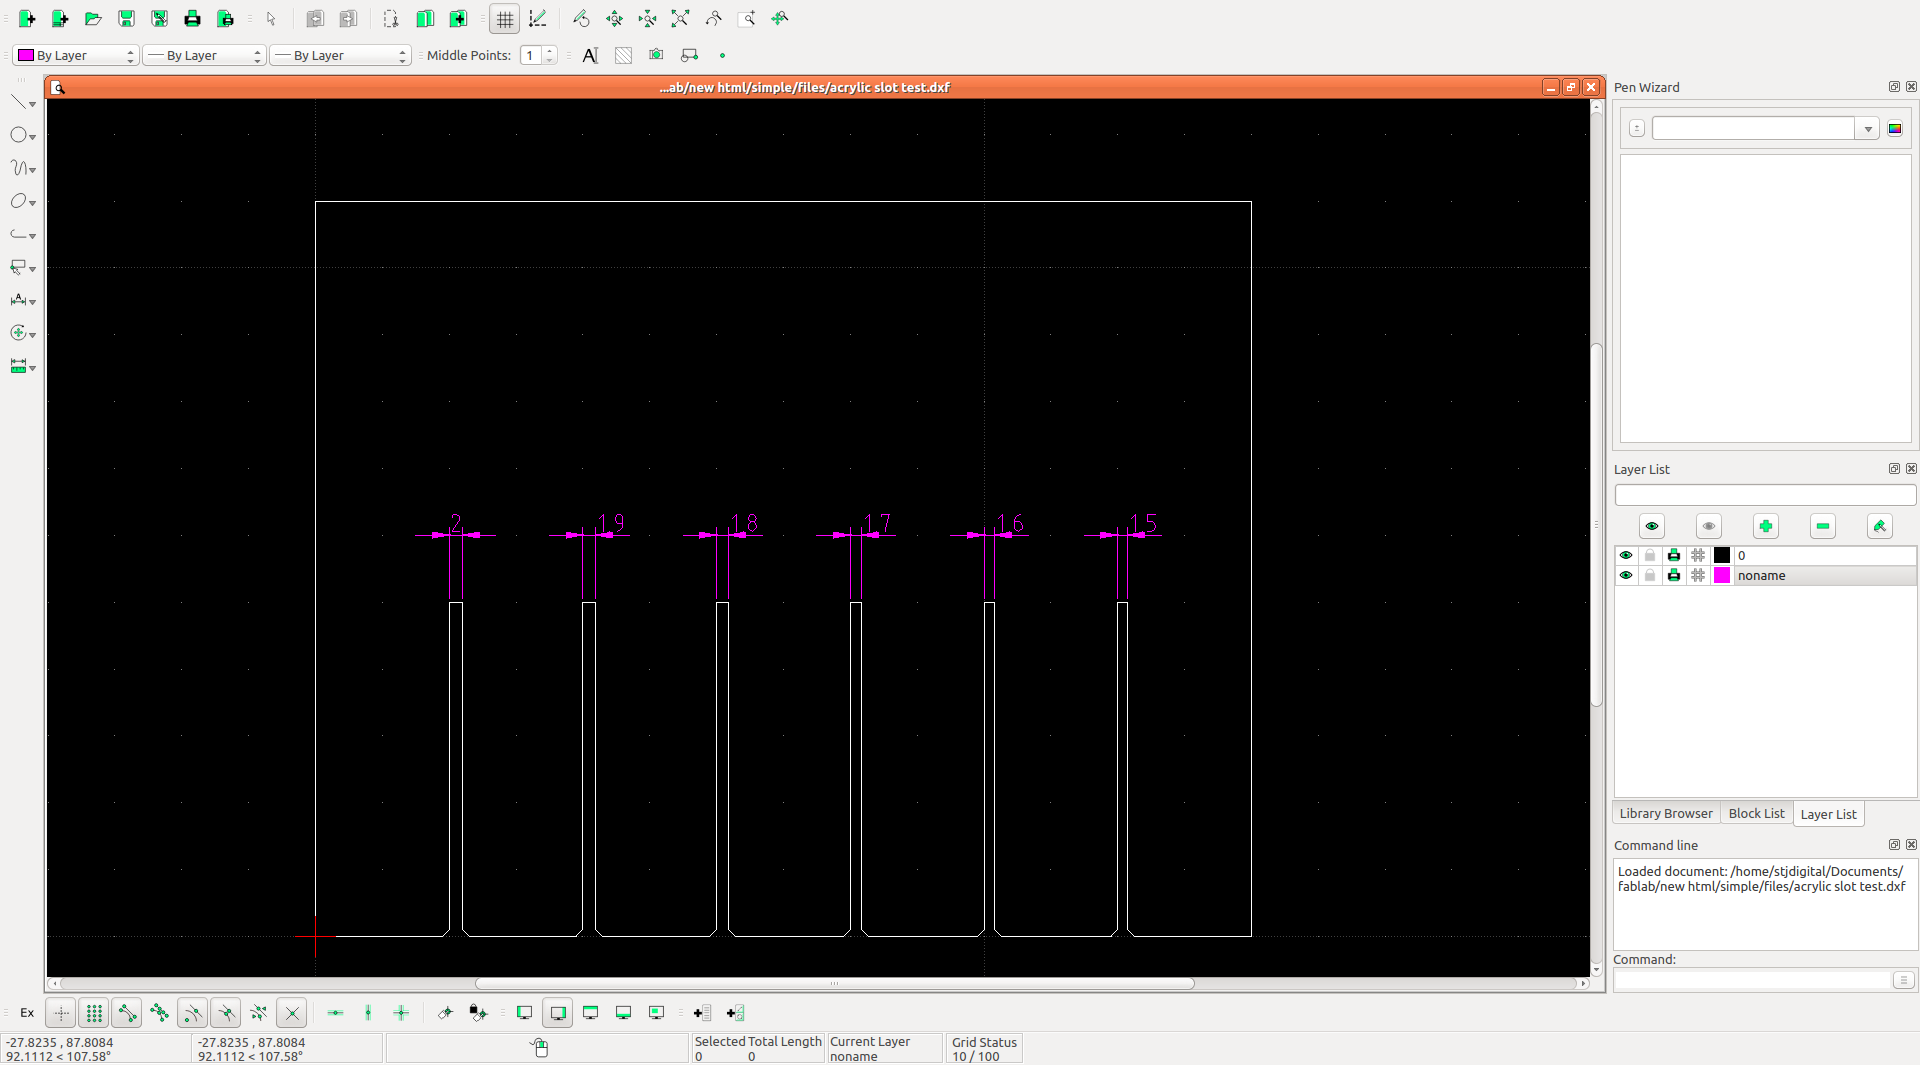Open the line type By Layer dropdown

[x=340, y=55]
